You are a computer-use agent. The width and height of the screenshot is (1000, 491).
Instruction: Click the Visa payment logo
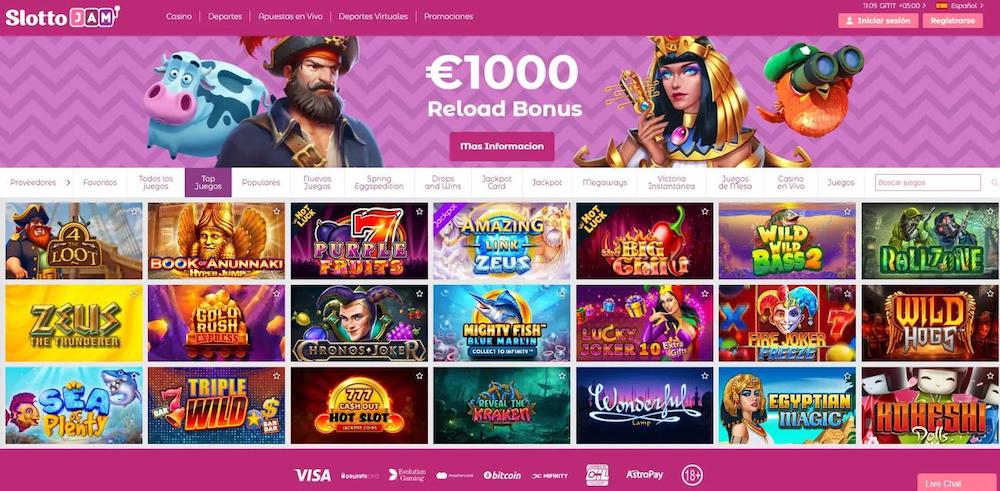(312, 475)
